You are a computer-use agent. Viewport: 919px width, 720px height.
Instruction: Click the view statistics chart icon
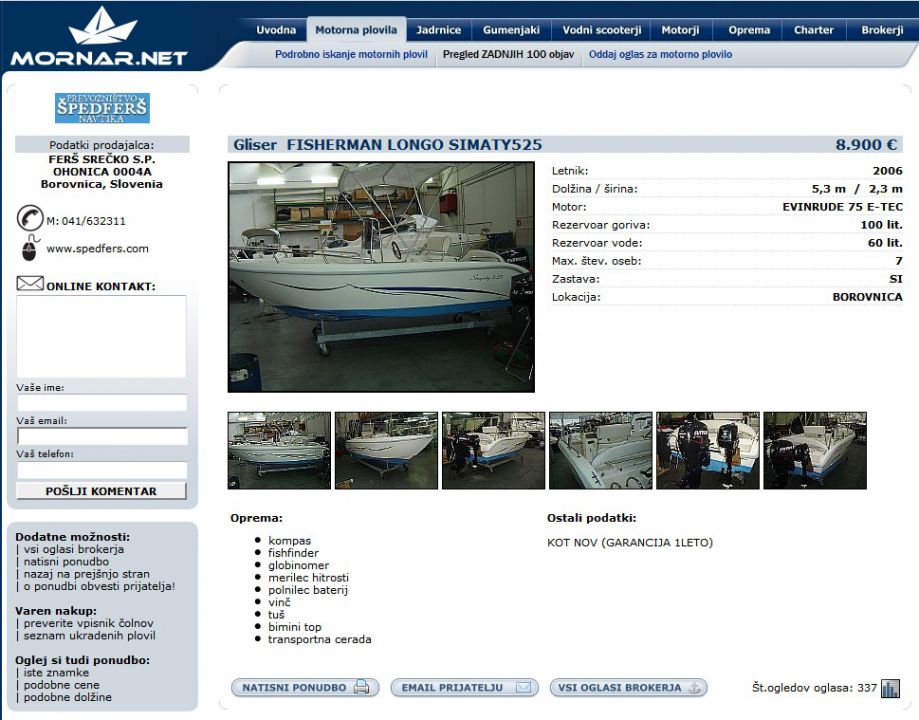[890, 688]
